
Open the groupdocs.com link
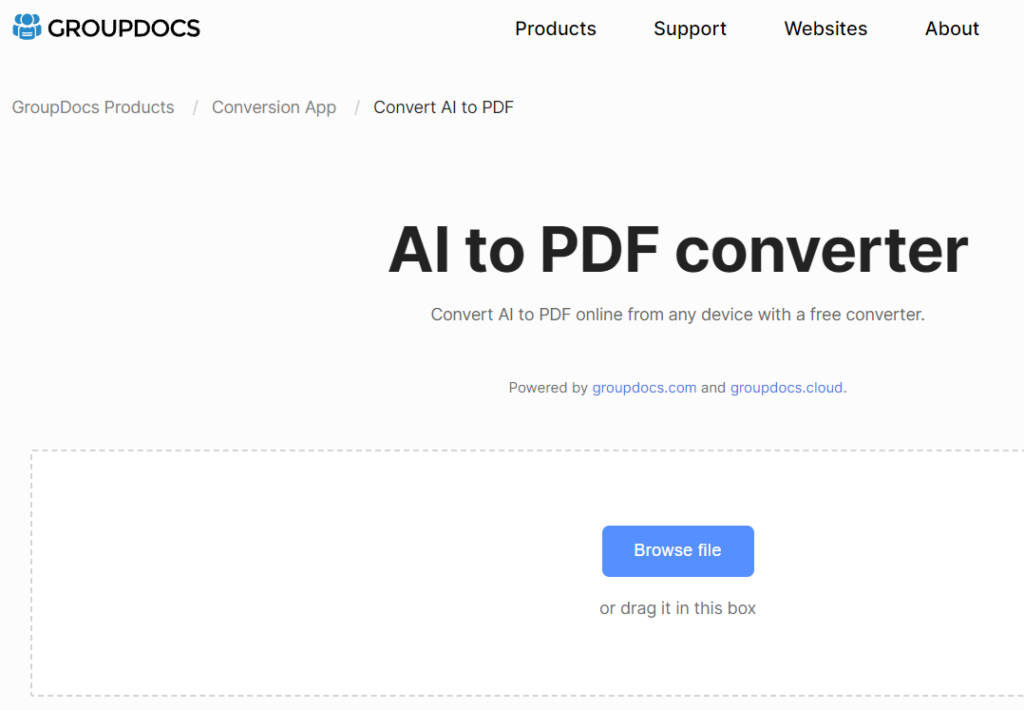(644, 387)
